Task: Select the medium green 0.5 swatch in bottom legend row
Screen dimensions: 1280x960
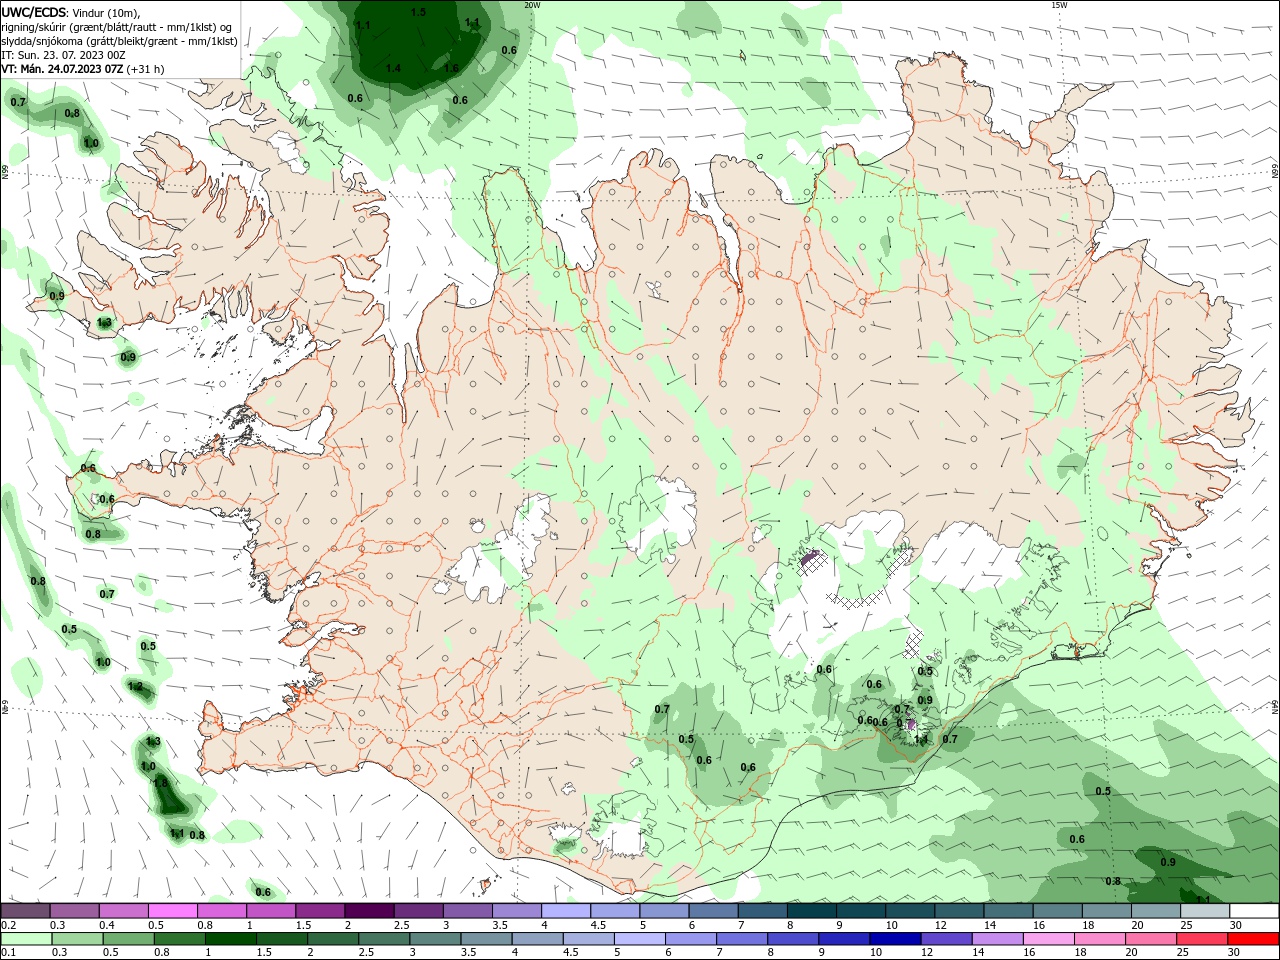Action: click(x=128, y=939)
